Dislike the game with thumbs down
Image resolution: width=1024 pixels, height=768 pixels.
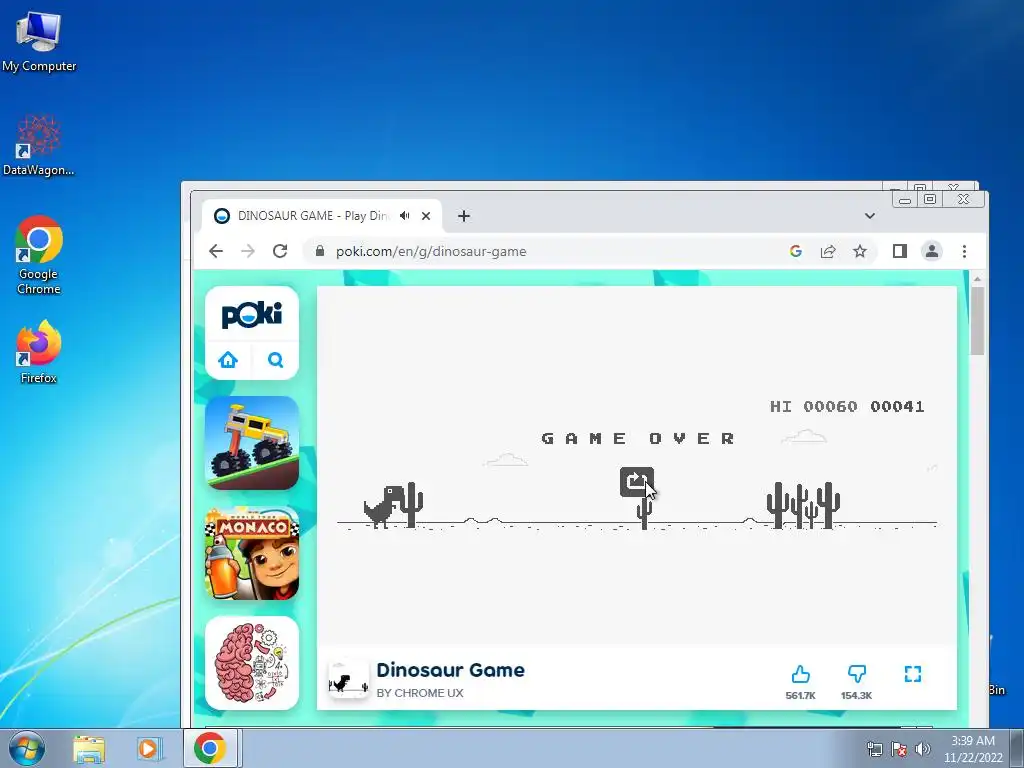tap(857, 674)
